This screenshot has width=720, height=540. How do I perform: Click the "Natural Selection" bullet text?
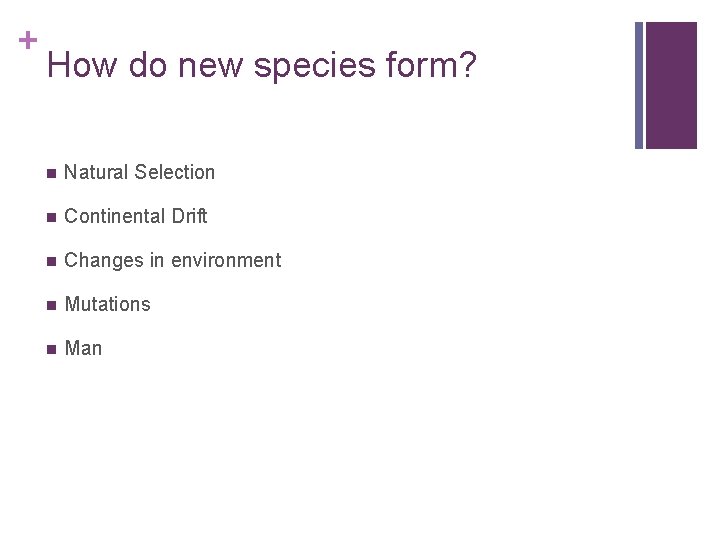[139, 172]
